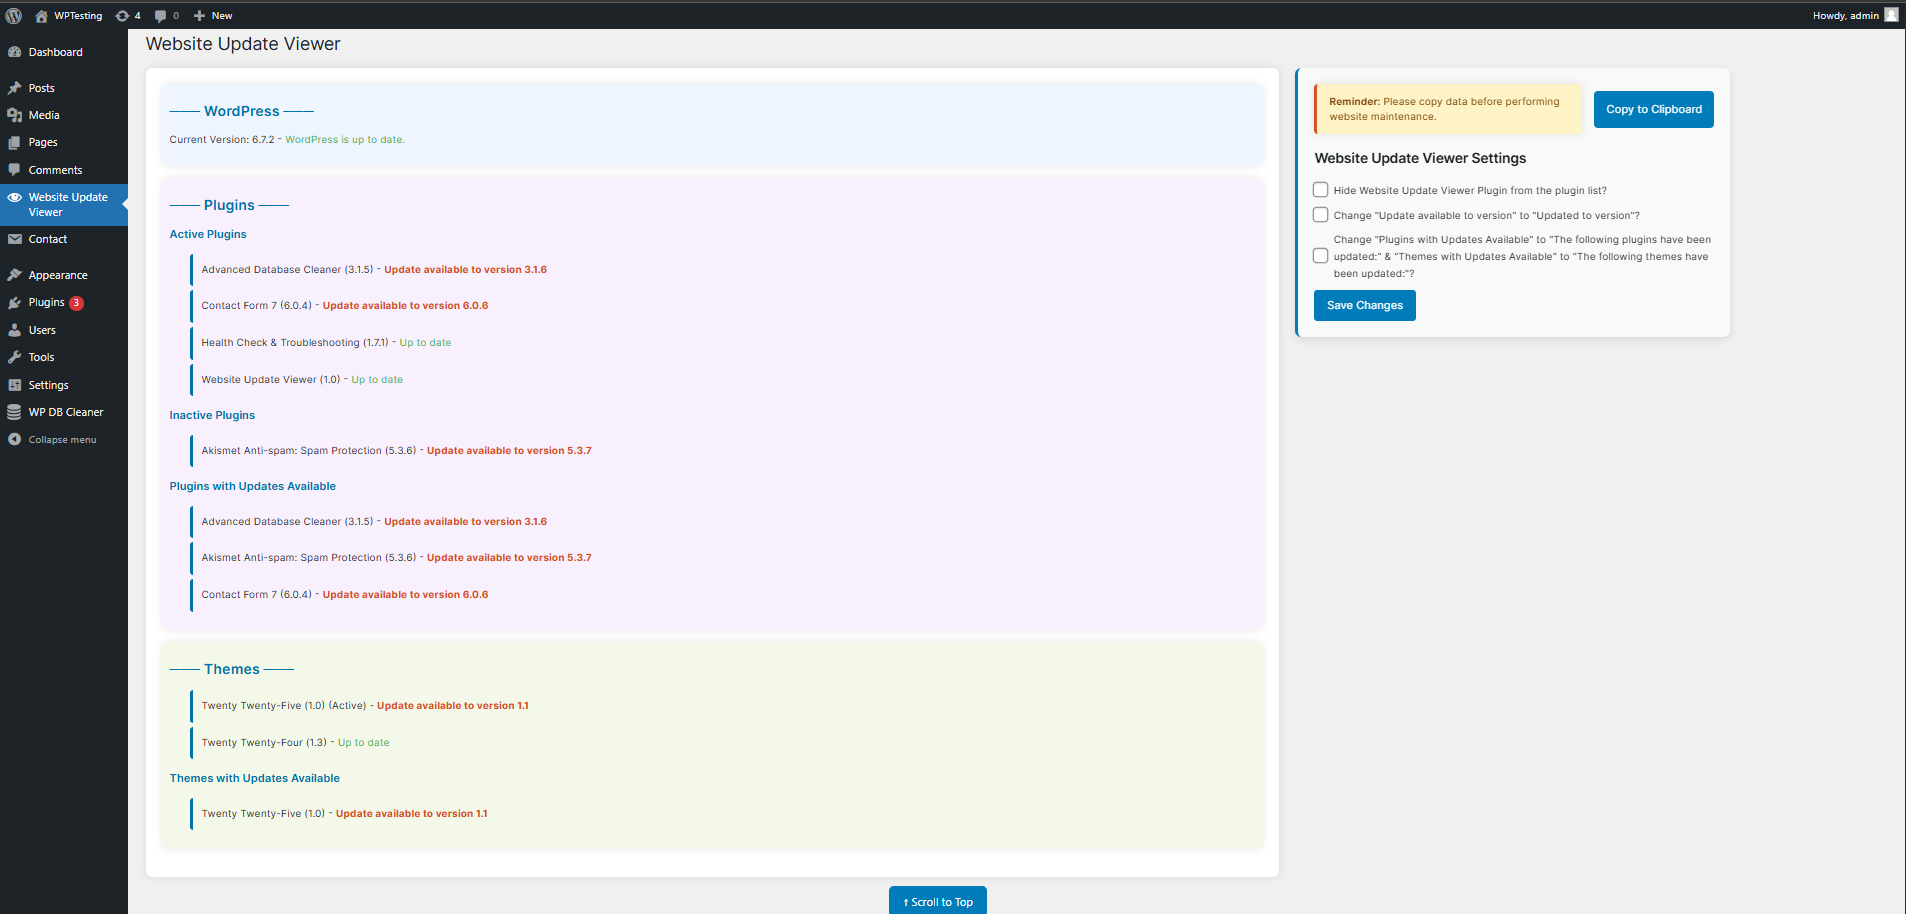Click Twenty Twenty-Four (1.3) theme entry
Viewport: 1906px width, 914px height.
coord(295,743)
